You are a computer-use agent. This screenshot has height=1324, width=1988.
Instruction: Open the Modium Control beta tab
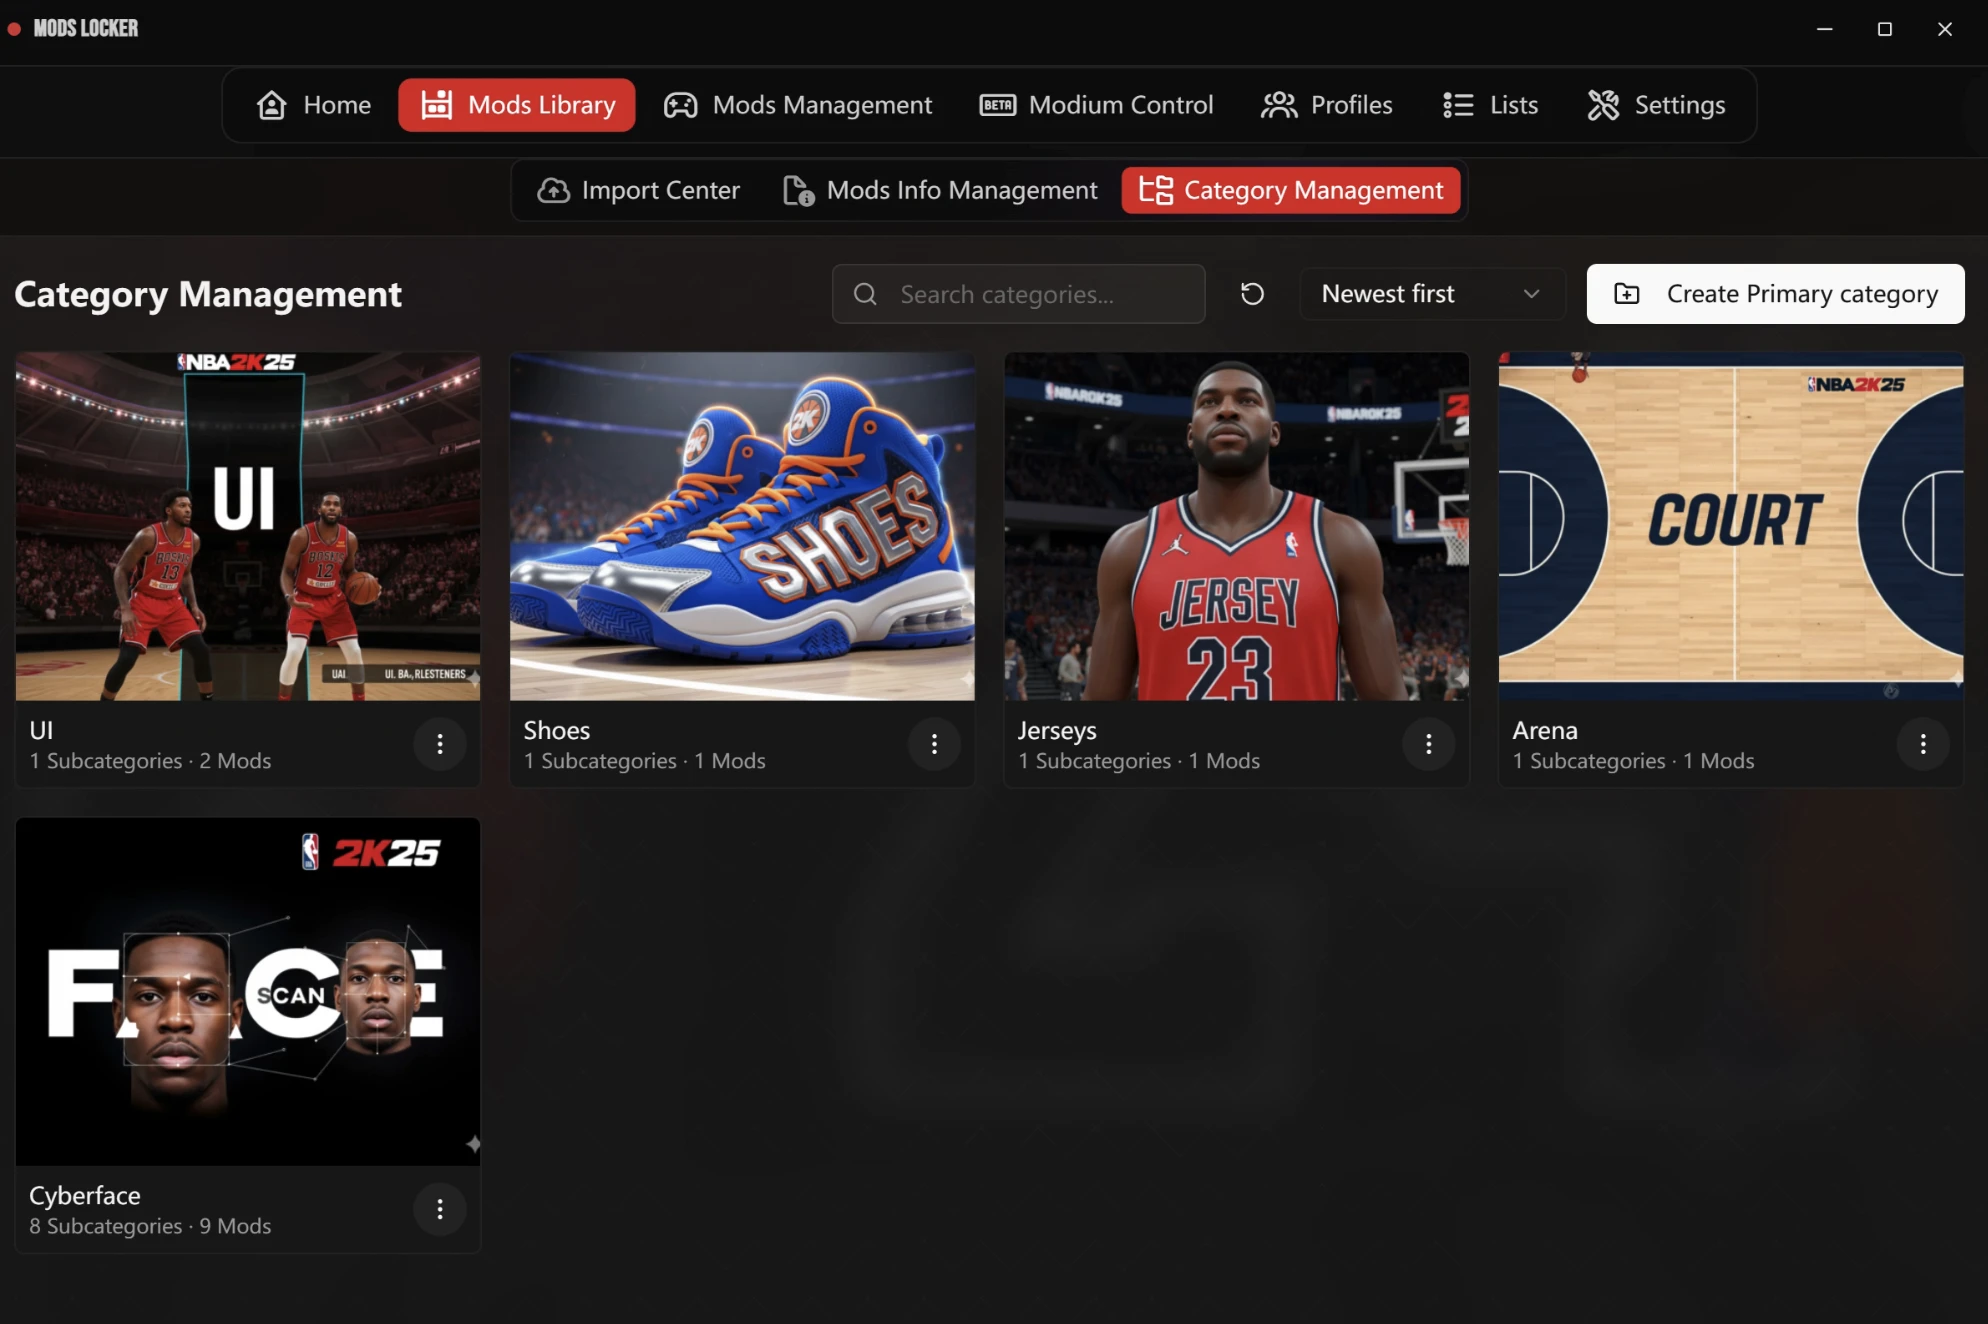coord(1096,105)
